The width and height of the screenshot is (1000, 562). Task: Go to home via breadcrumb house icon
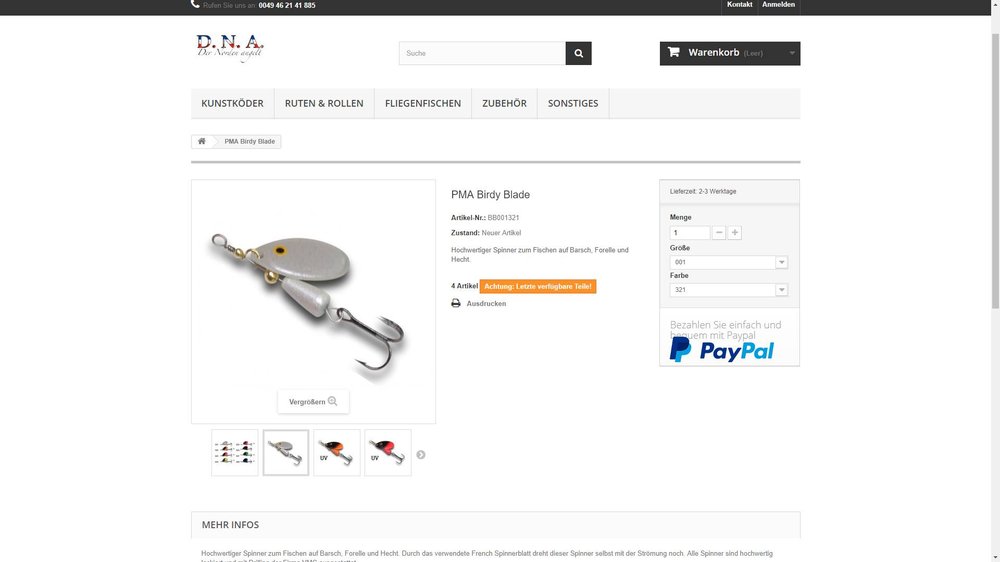(x=202, y=142)
